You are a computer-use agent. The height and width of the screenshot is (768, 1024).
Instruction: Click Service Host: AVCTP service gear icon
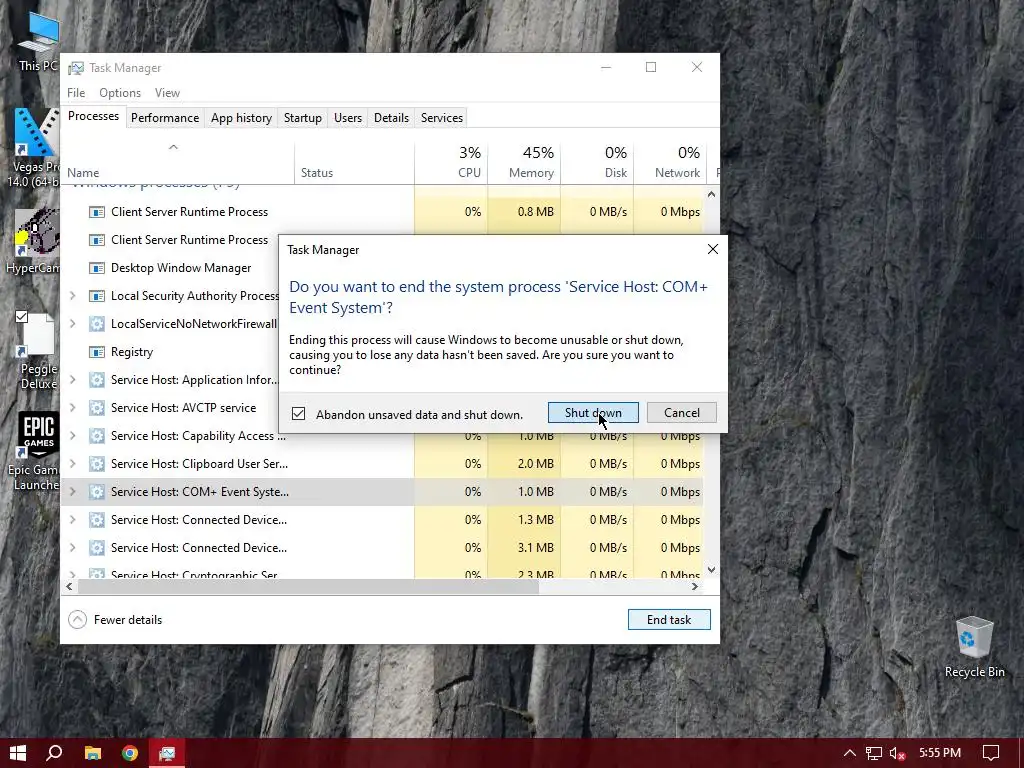(97, 408)
